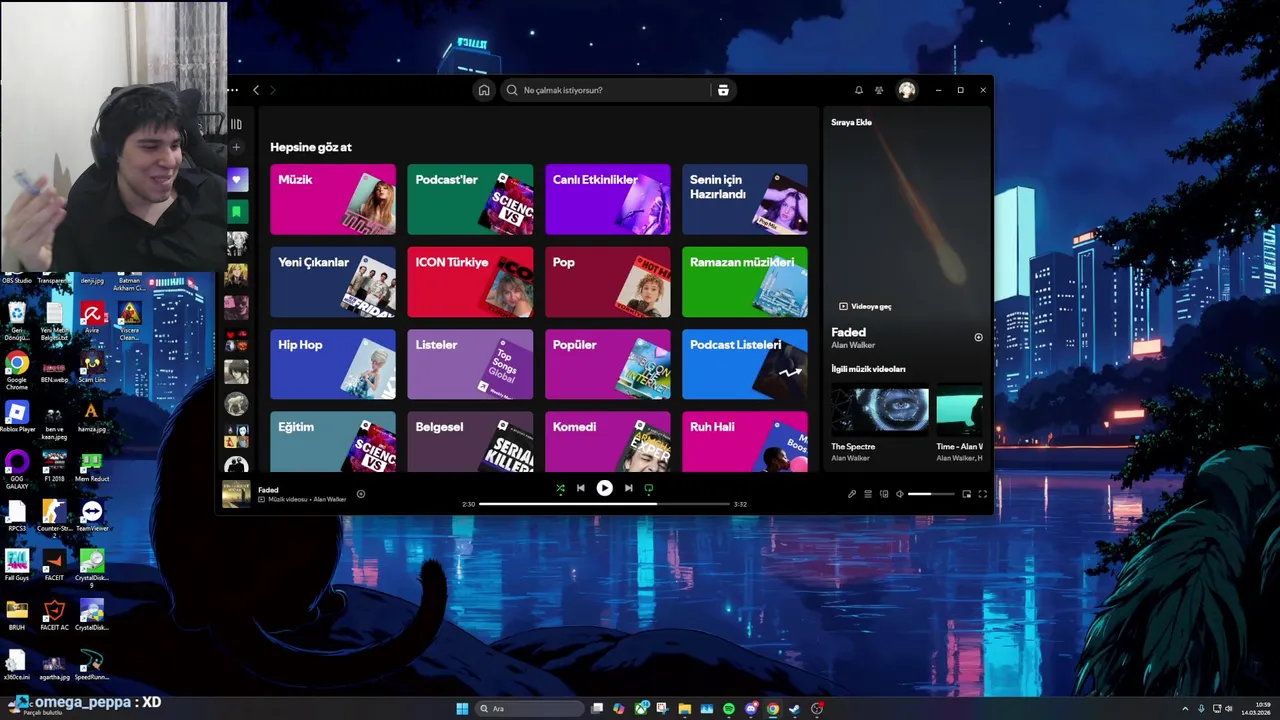Open the green bookmark episodes item
This screenshot has width=1280, height=720.
pyautogui.click(x=236, y=212)
